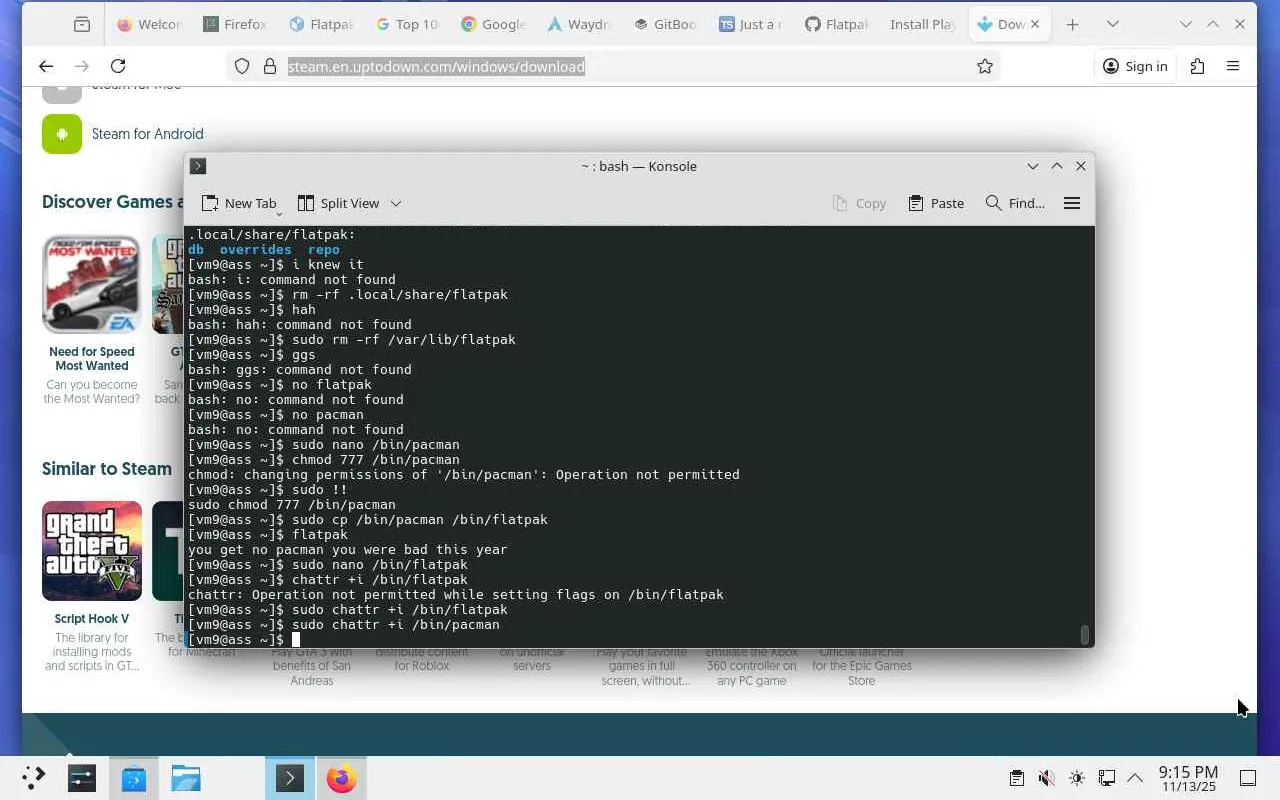Reload the page in Firefox
This screenshot has width=1280, height=800.
[118, 66]
